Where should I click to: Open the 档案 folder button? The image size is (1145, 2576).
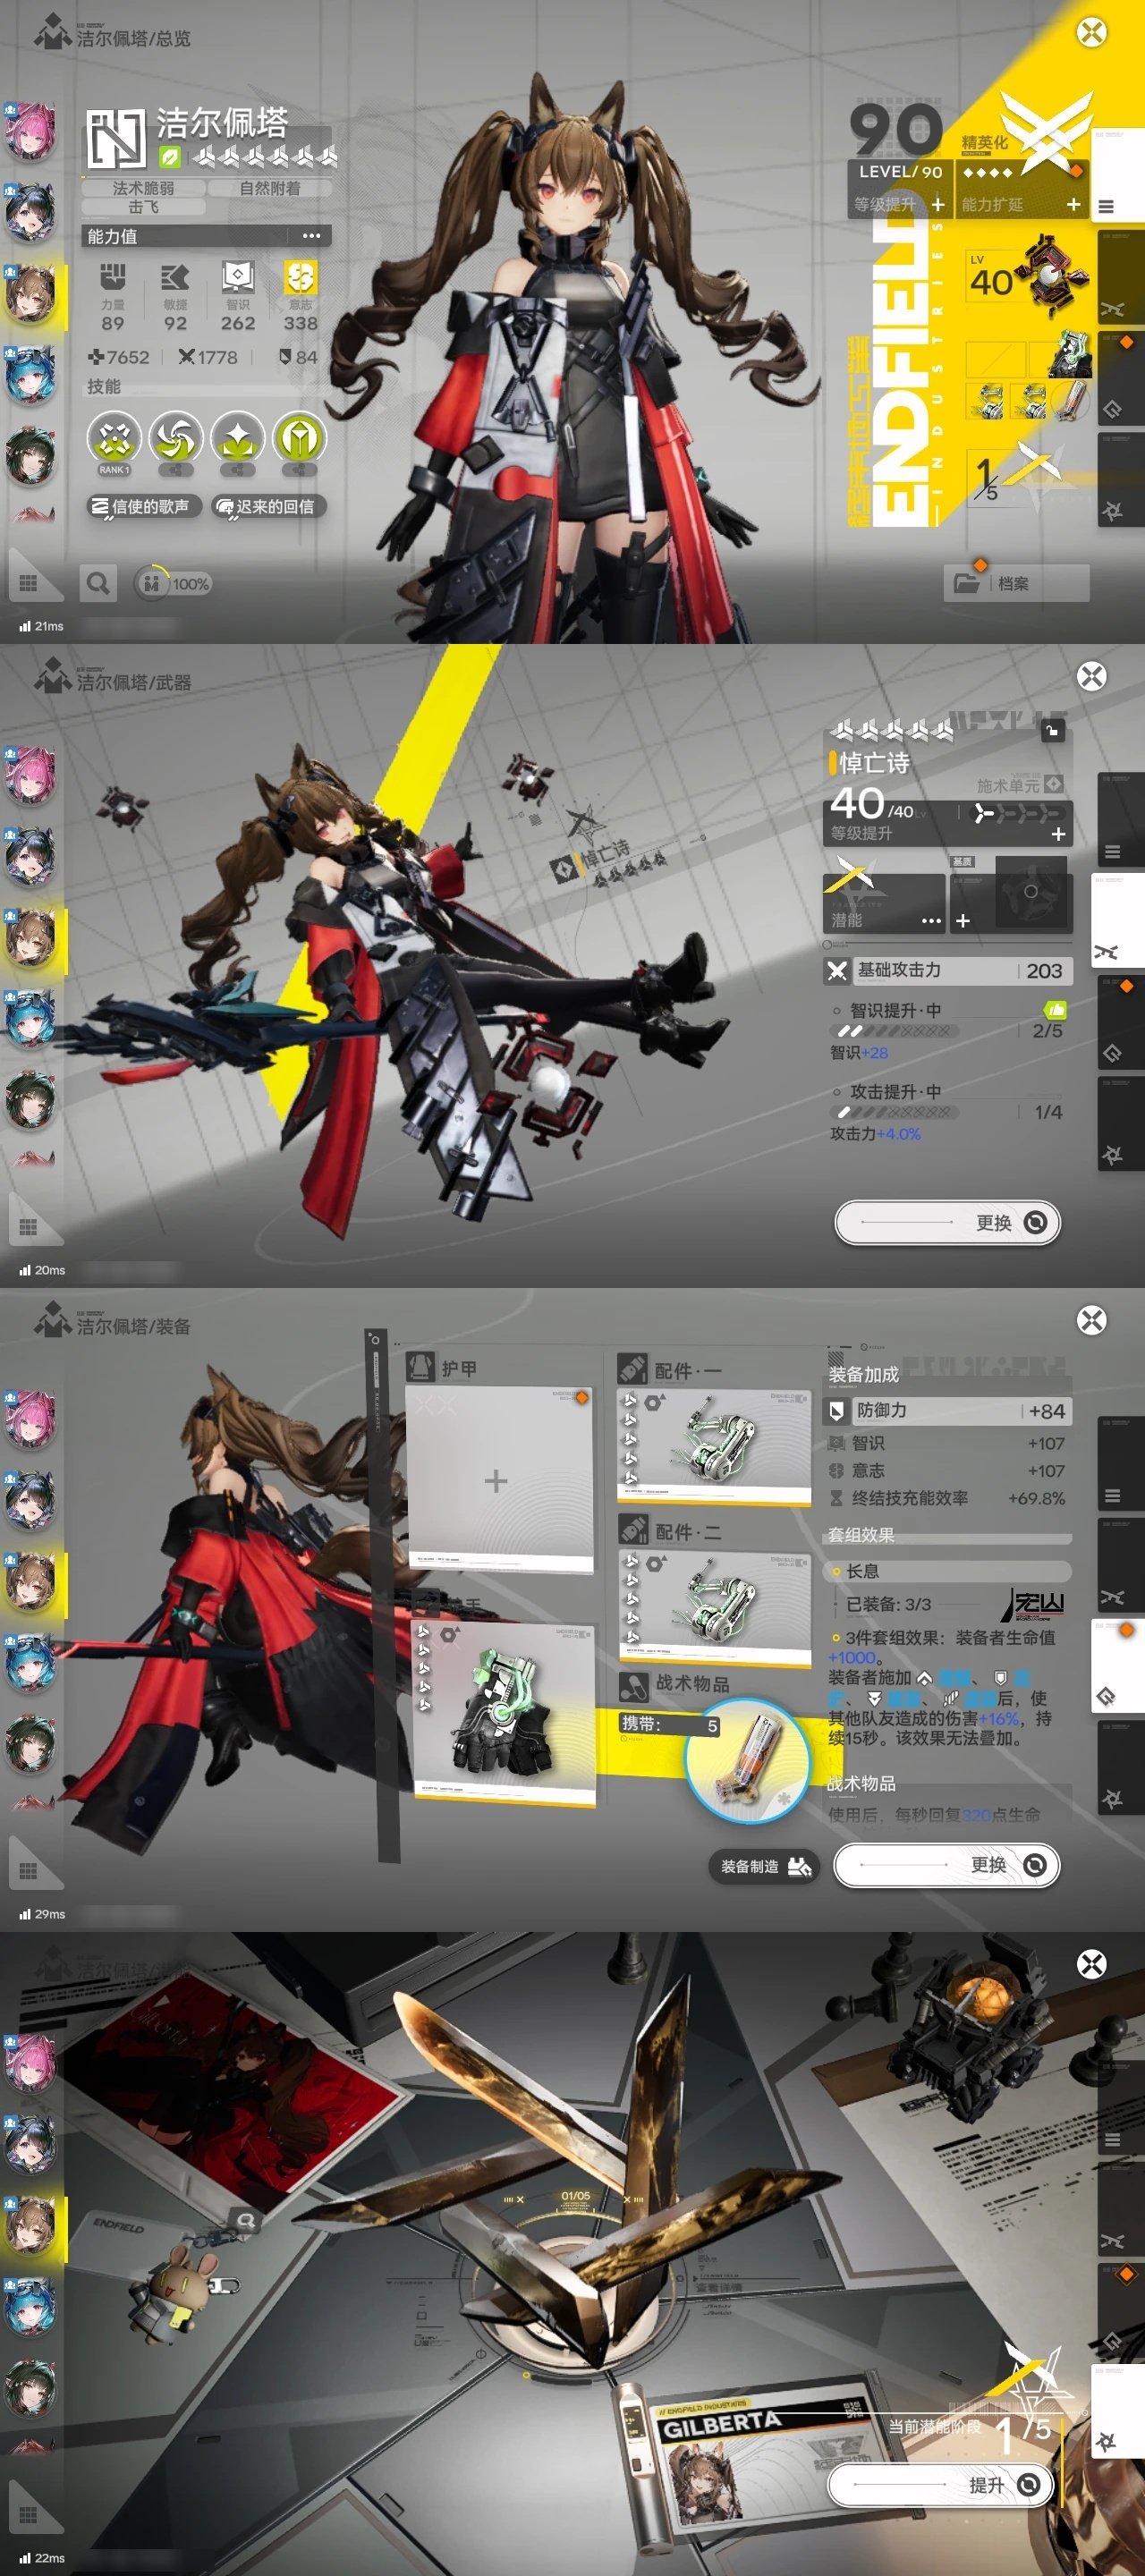click(1015, 583)
